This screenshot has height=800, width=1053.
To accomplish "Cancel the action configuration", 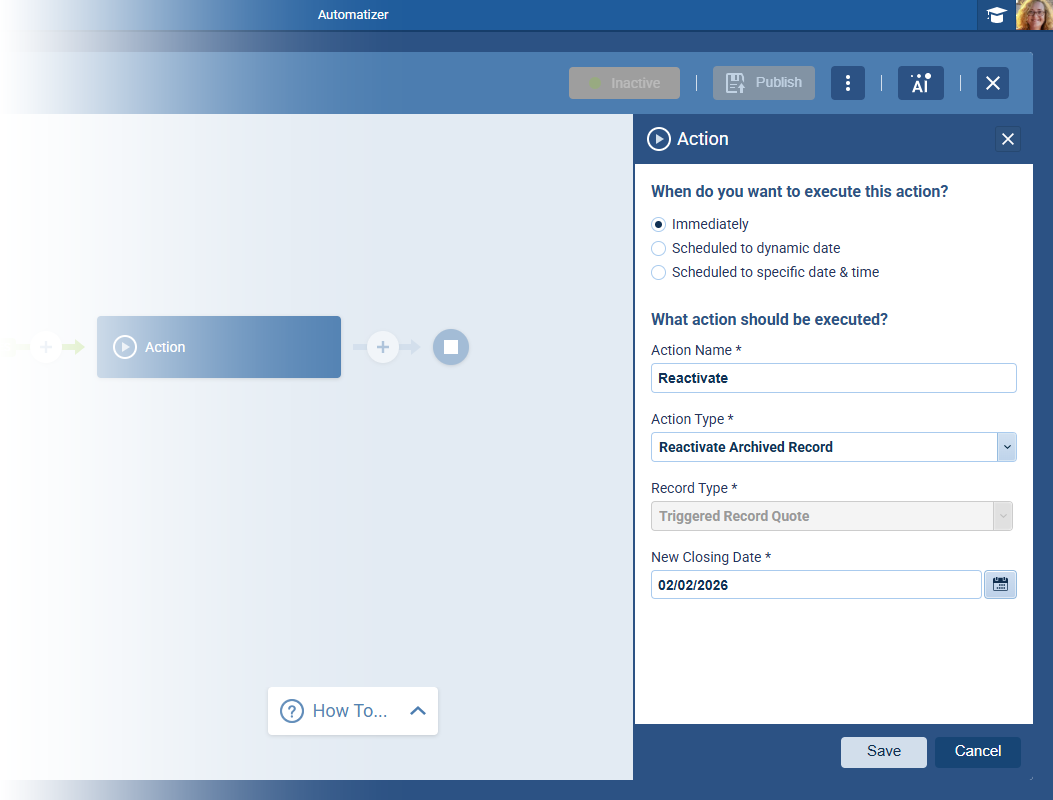I will point(977,751).
